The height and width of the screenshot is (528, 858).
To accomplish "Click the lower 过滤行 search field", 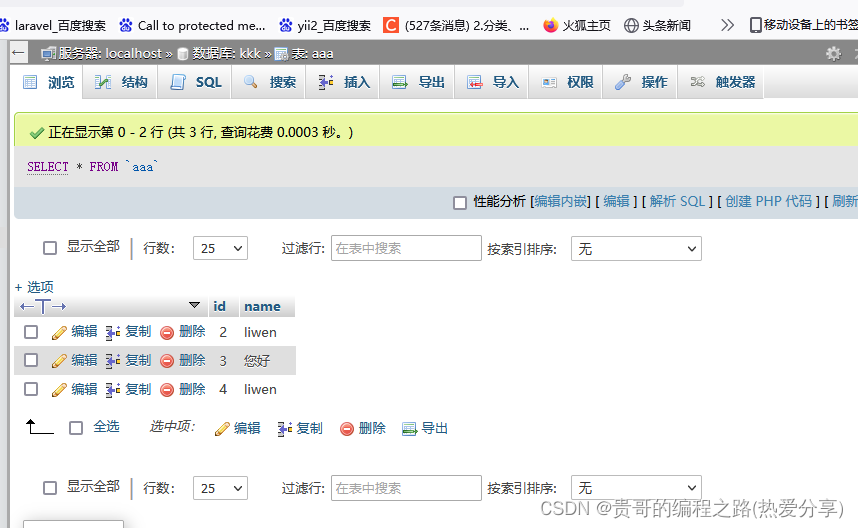I will pos(406,488).
